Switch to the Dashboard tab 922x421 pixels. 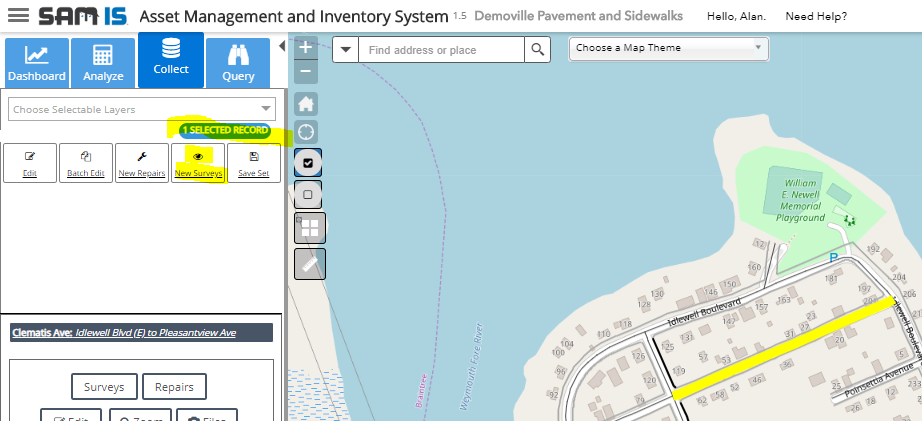coord(36,64)
